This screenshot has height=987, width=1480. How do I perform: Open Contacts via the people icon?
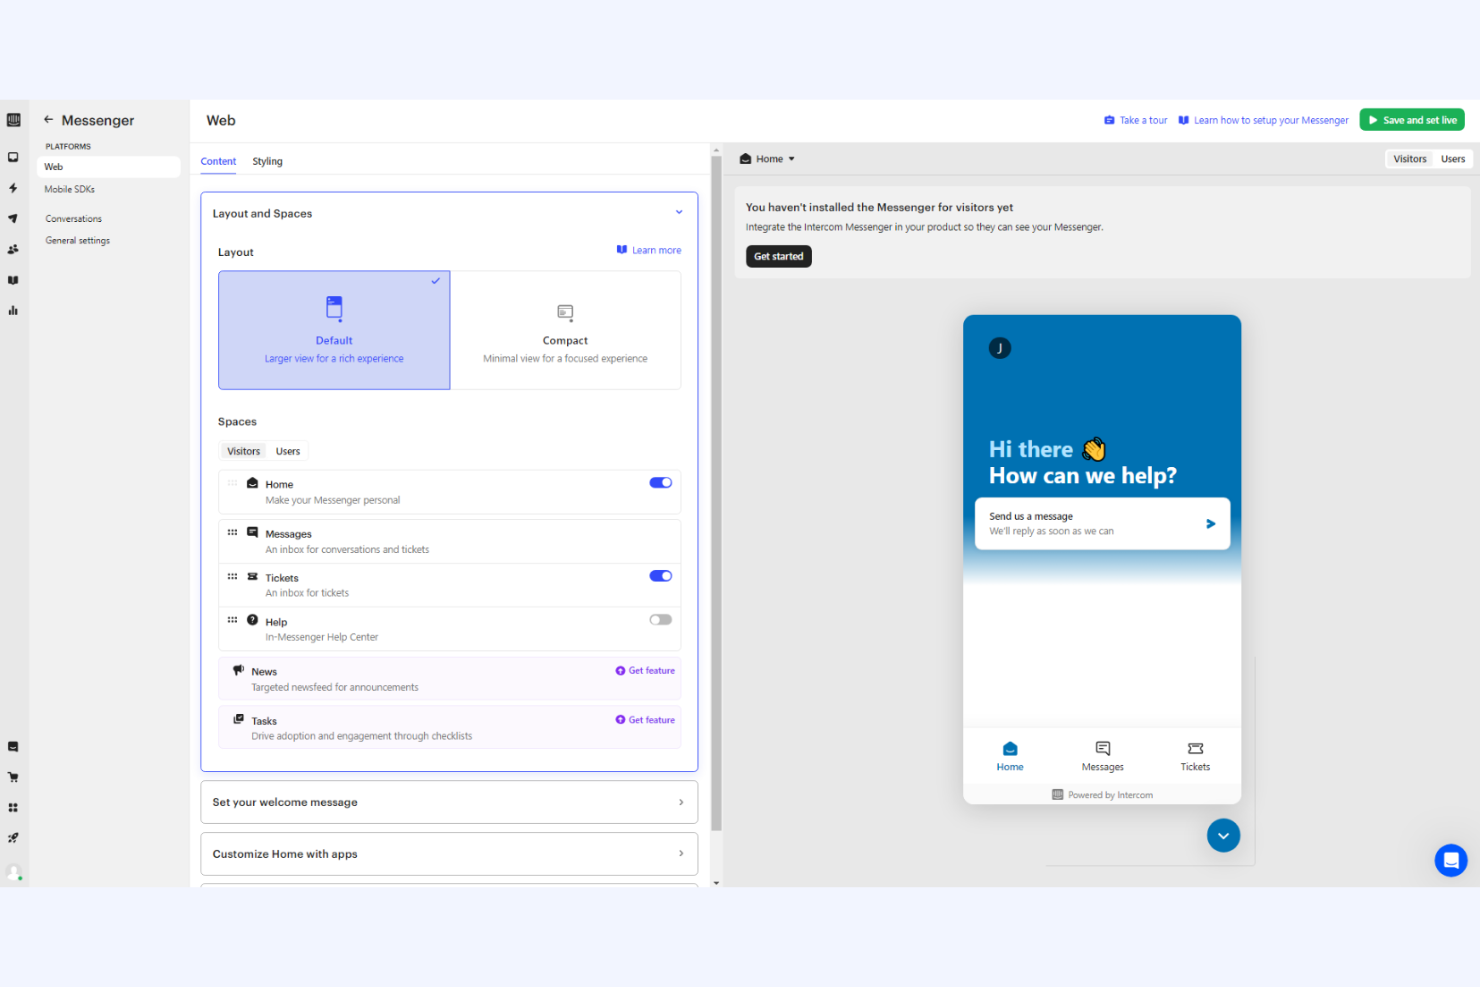point(14,249)
